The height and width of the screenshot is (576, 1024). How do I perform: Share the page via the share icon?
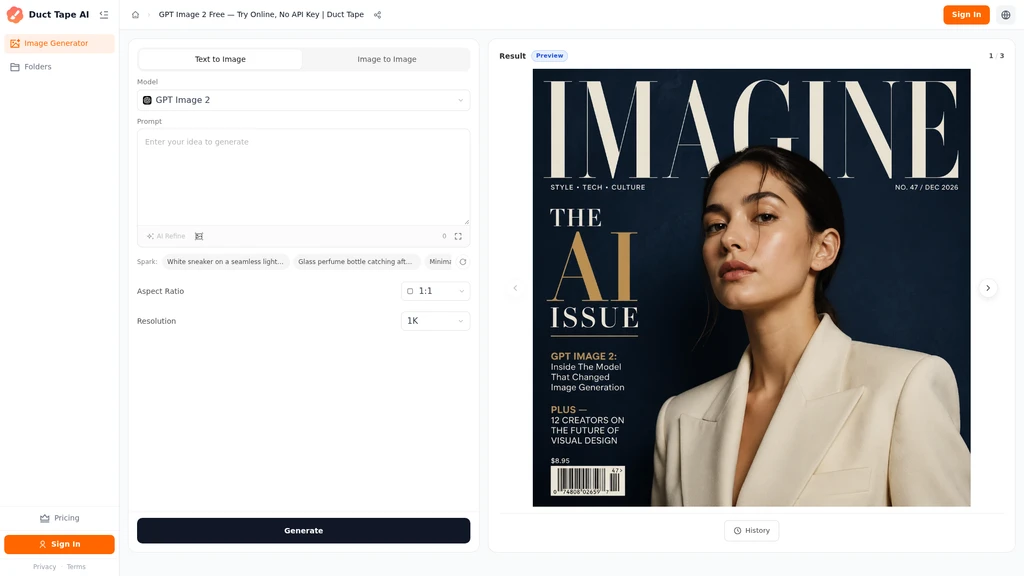click(377, 14)
